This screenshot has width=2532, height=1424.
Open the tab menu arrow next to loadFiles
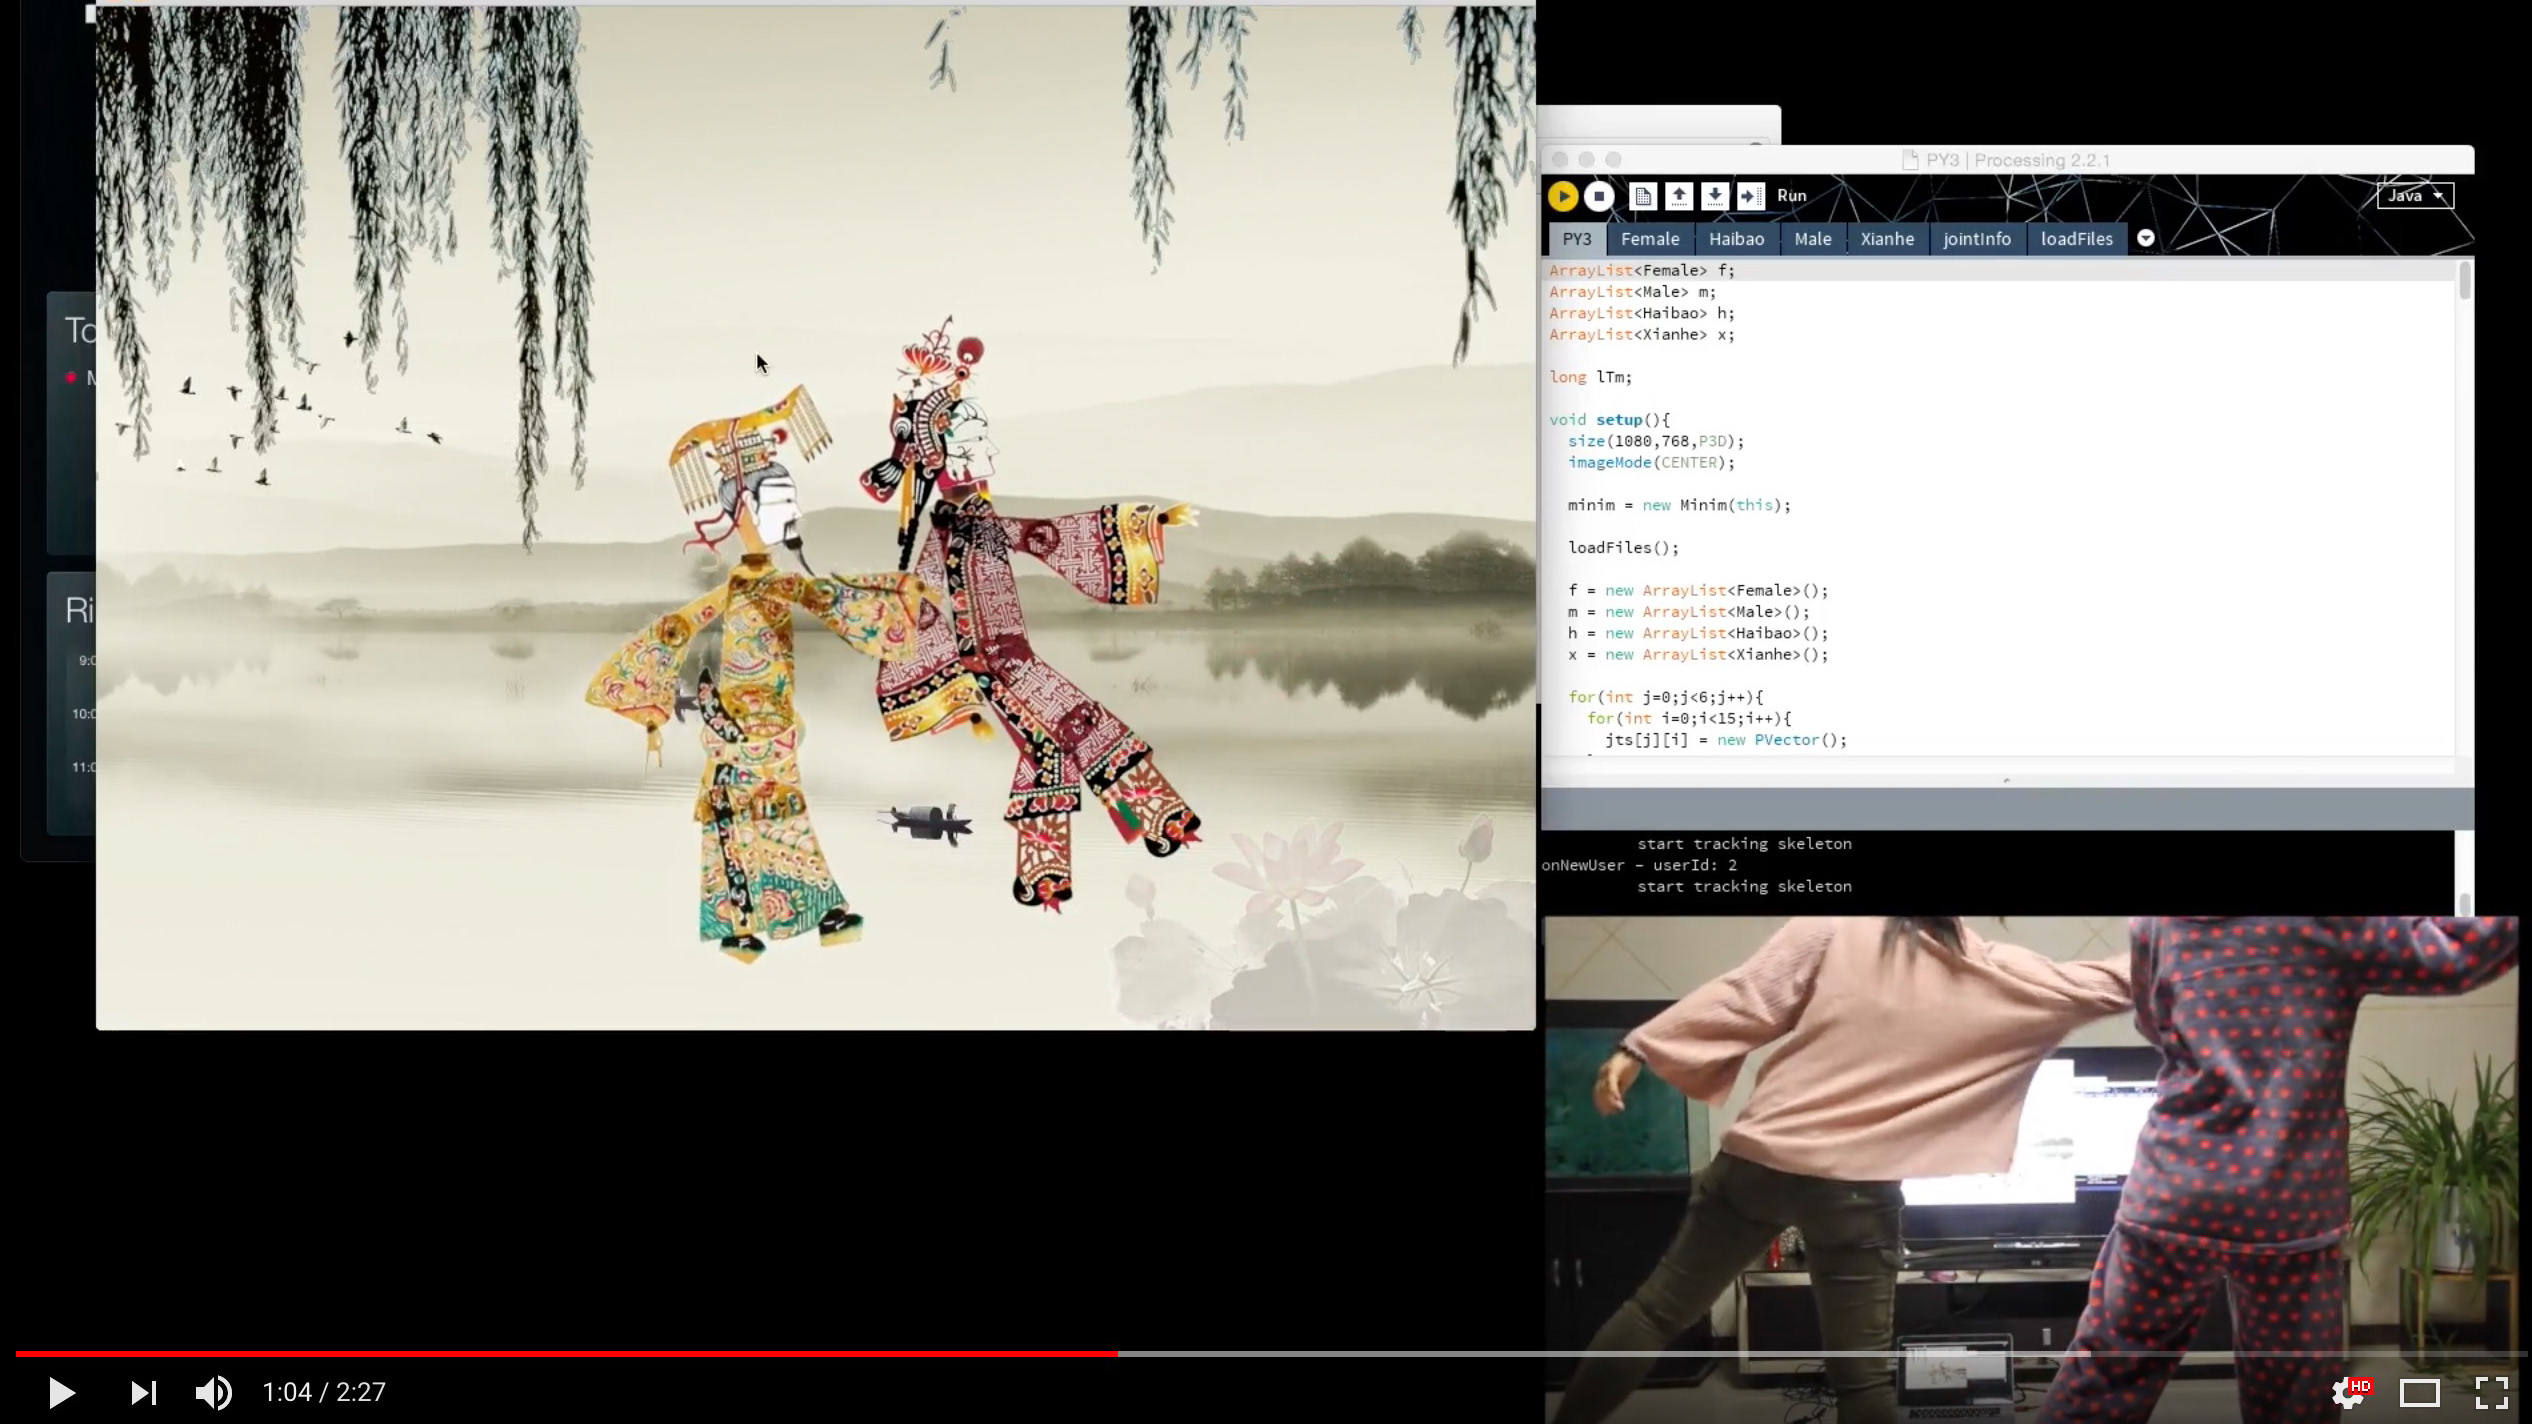(2145, 238)
